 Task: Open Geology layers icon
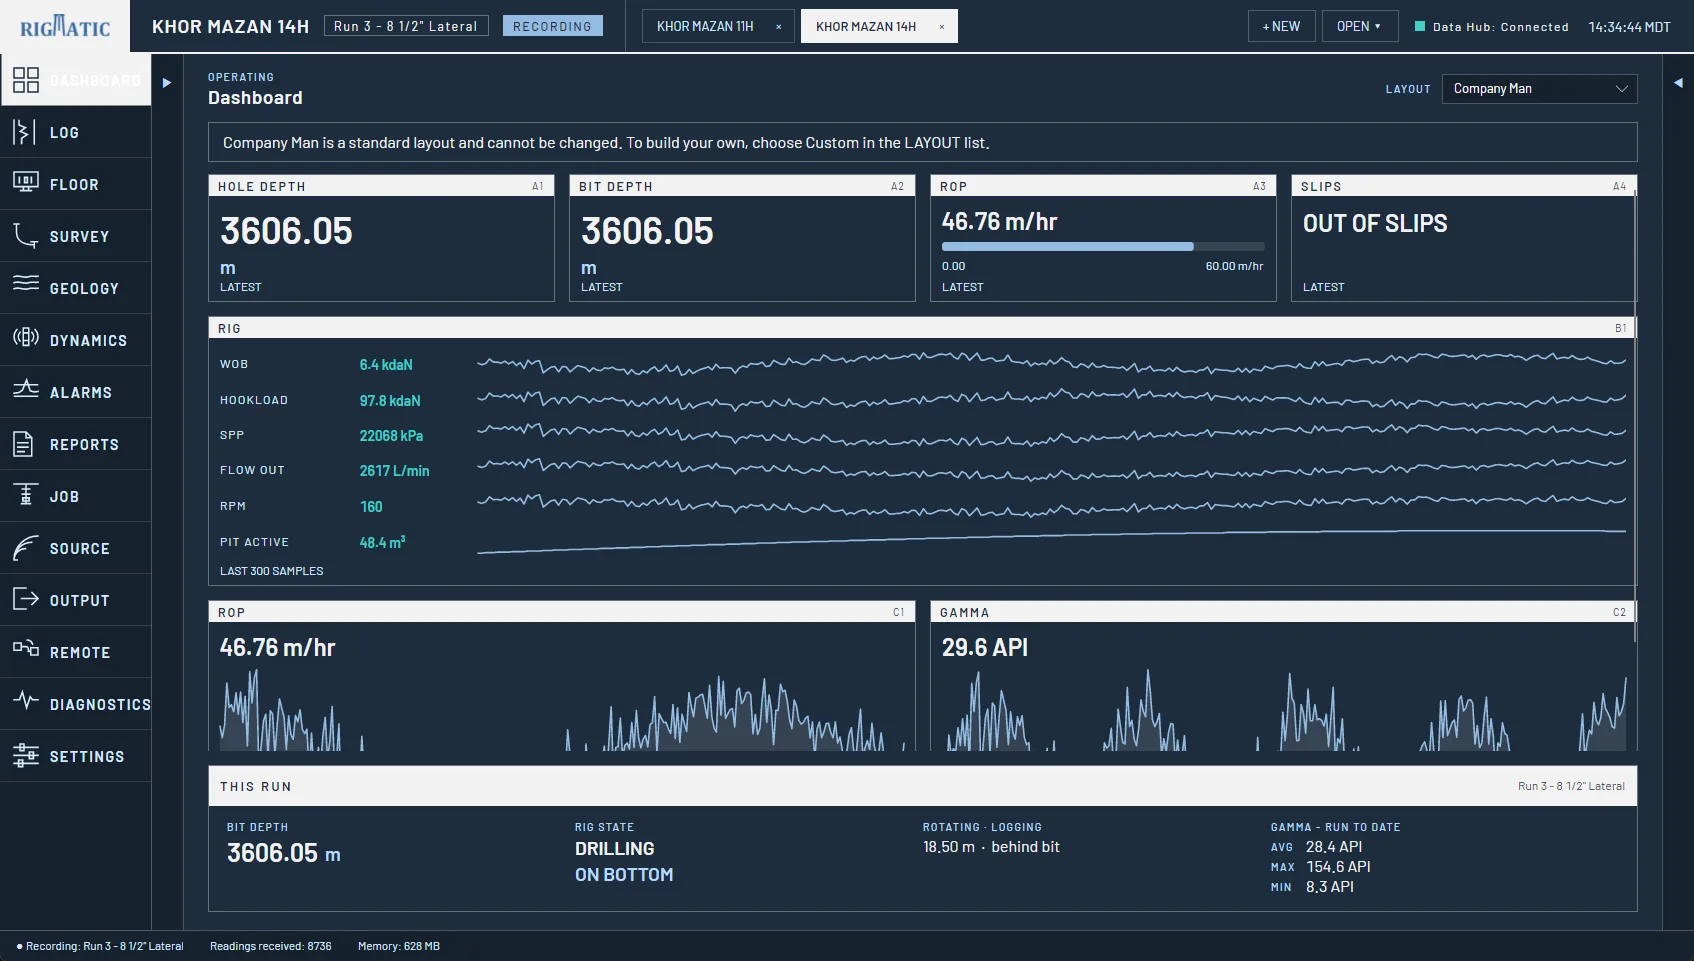point(25,284)
